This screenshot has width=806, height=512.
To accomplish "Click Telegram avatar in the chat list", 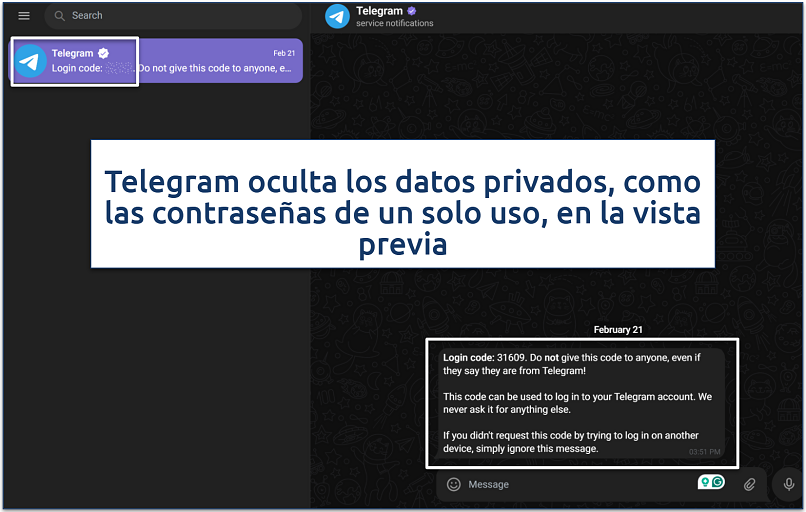I will pos(31,61).
